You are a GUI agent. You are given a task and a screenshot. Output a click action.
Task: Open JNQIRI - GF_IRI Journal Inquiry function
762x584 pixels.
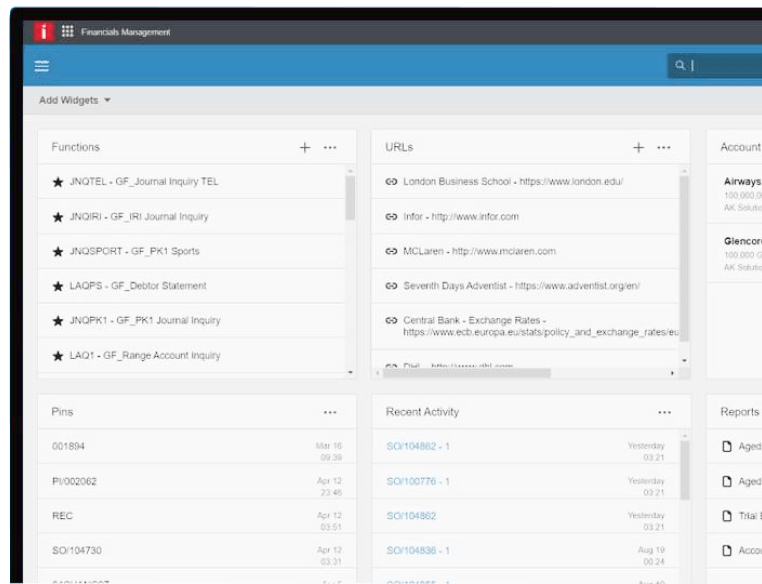coord(139,217)
